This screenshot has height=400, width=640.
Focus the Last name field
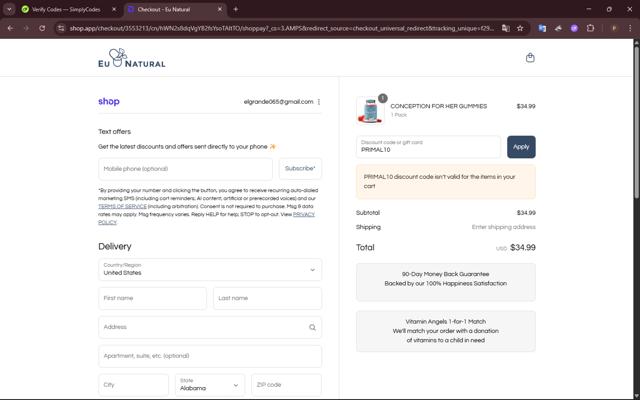tap(267, 298)
